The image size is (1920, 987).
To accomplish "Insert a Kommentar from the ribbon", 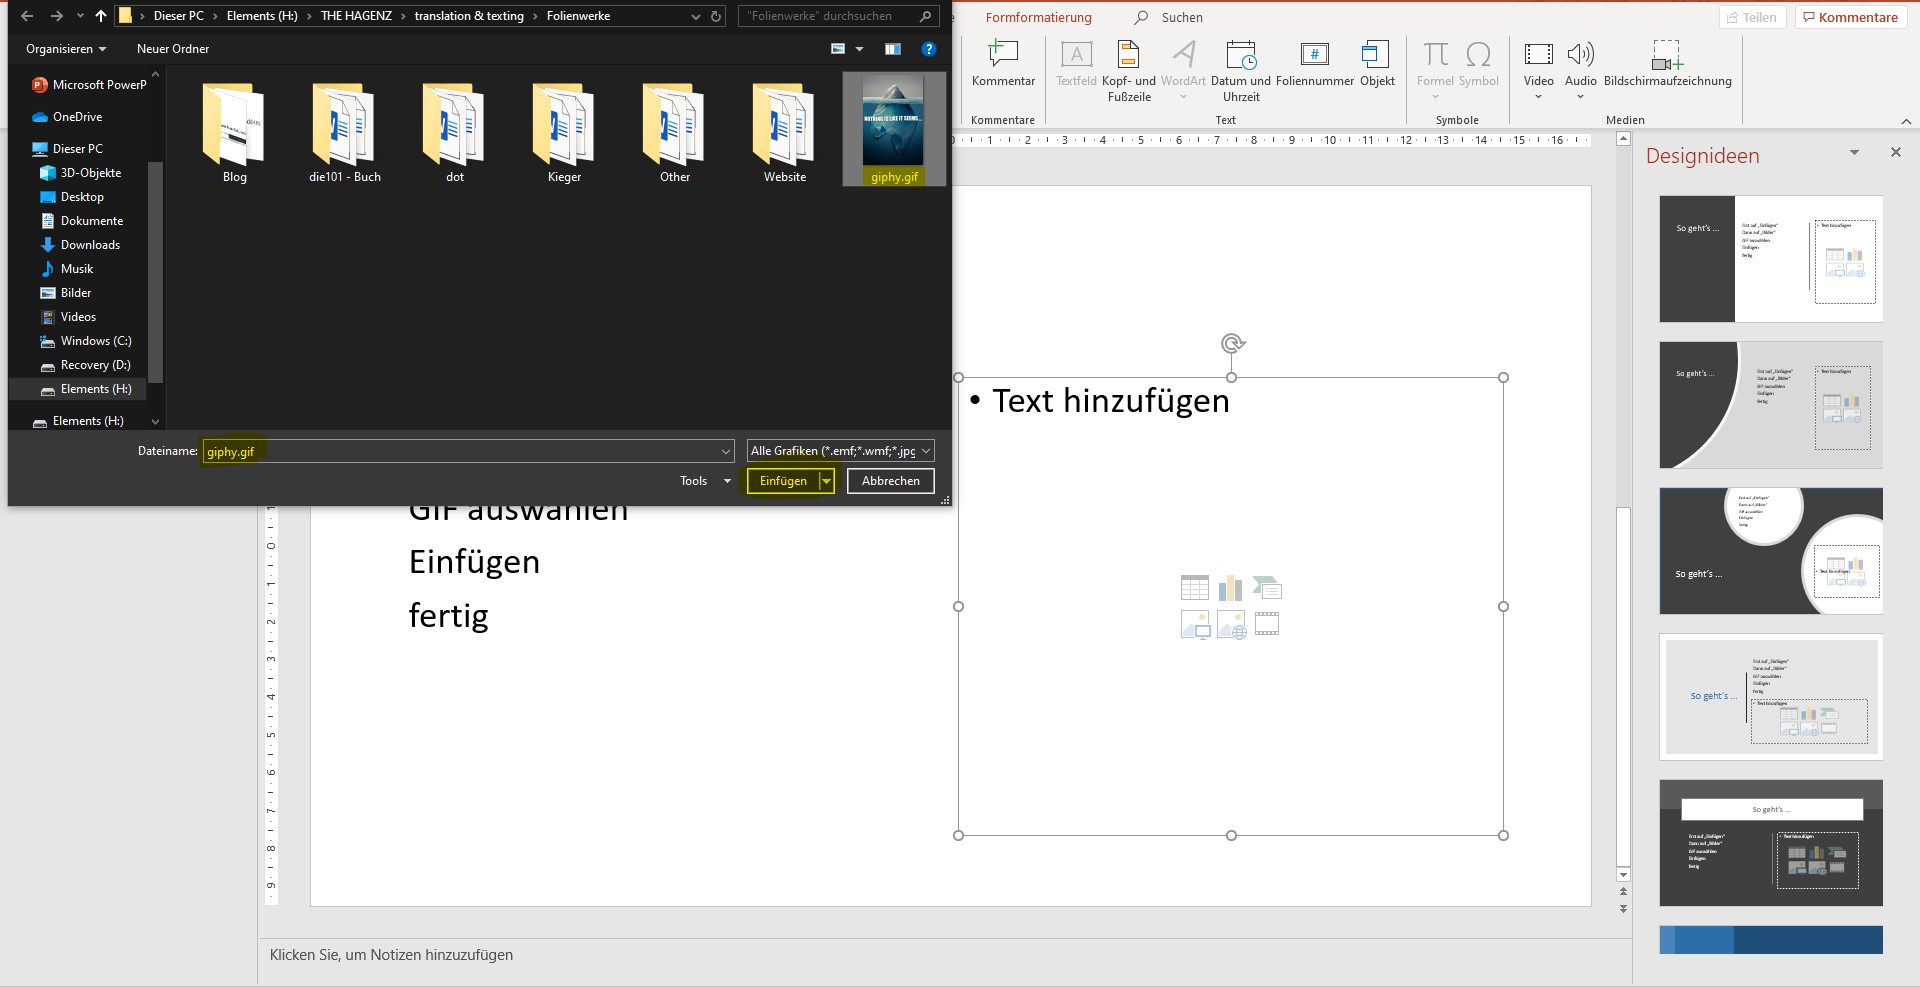I will (1003, 63).
